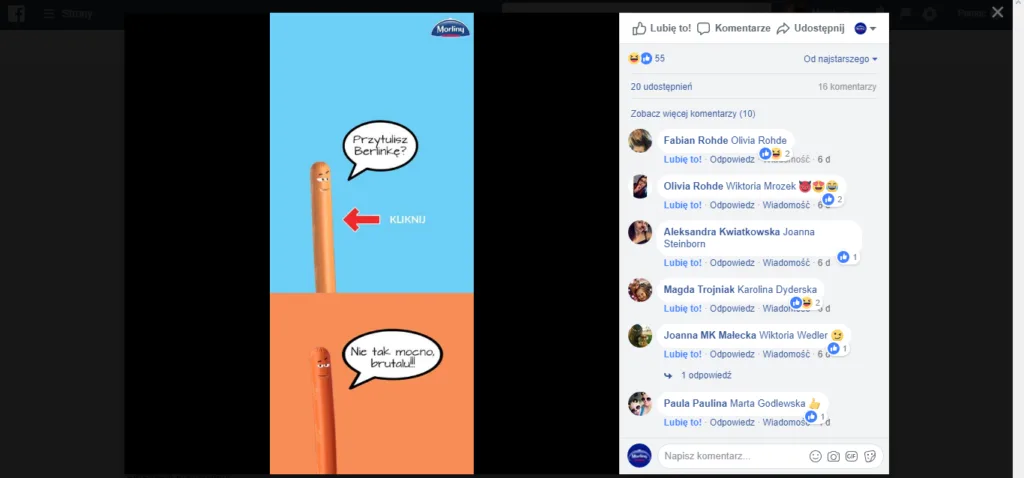The height and width of the screenshot is (478, 1024).
Task: Attach a photo via camera icon
Action: coord(833,456)
